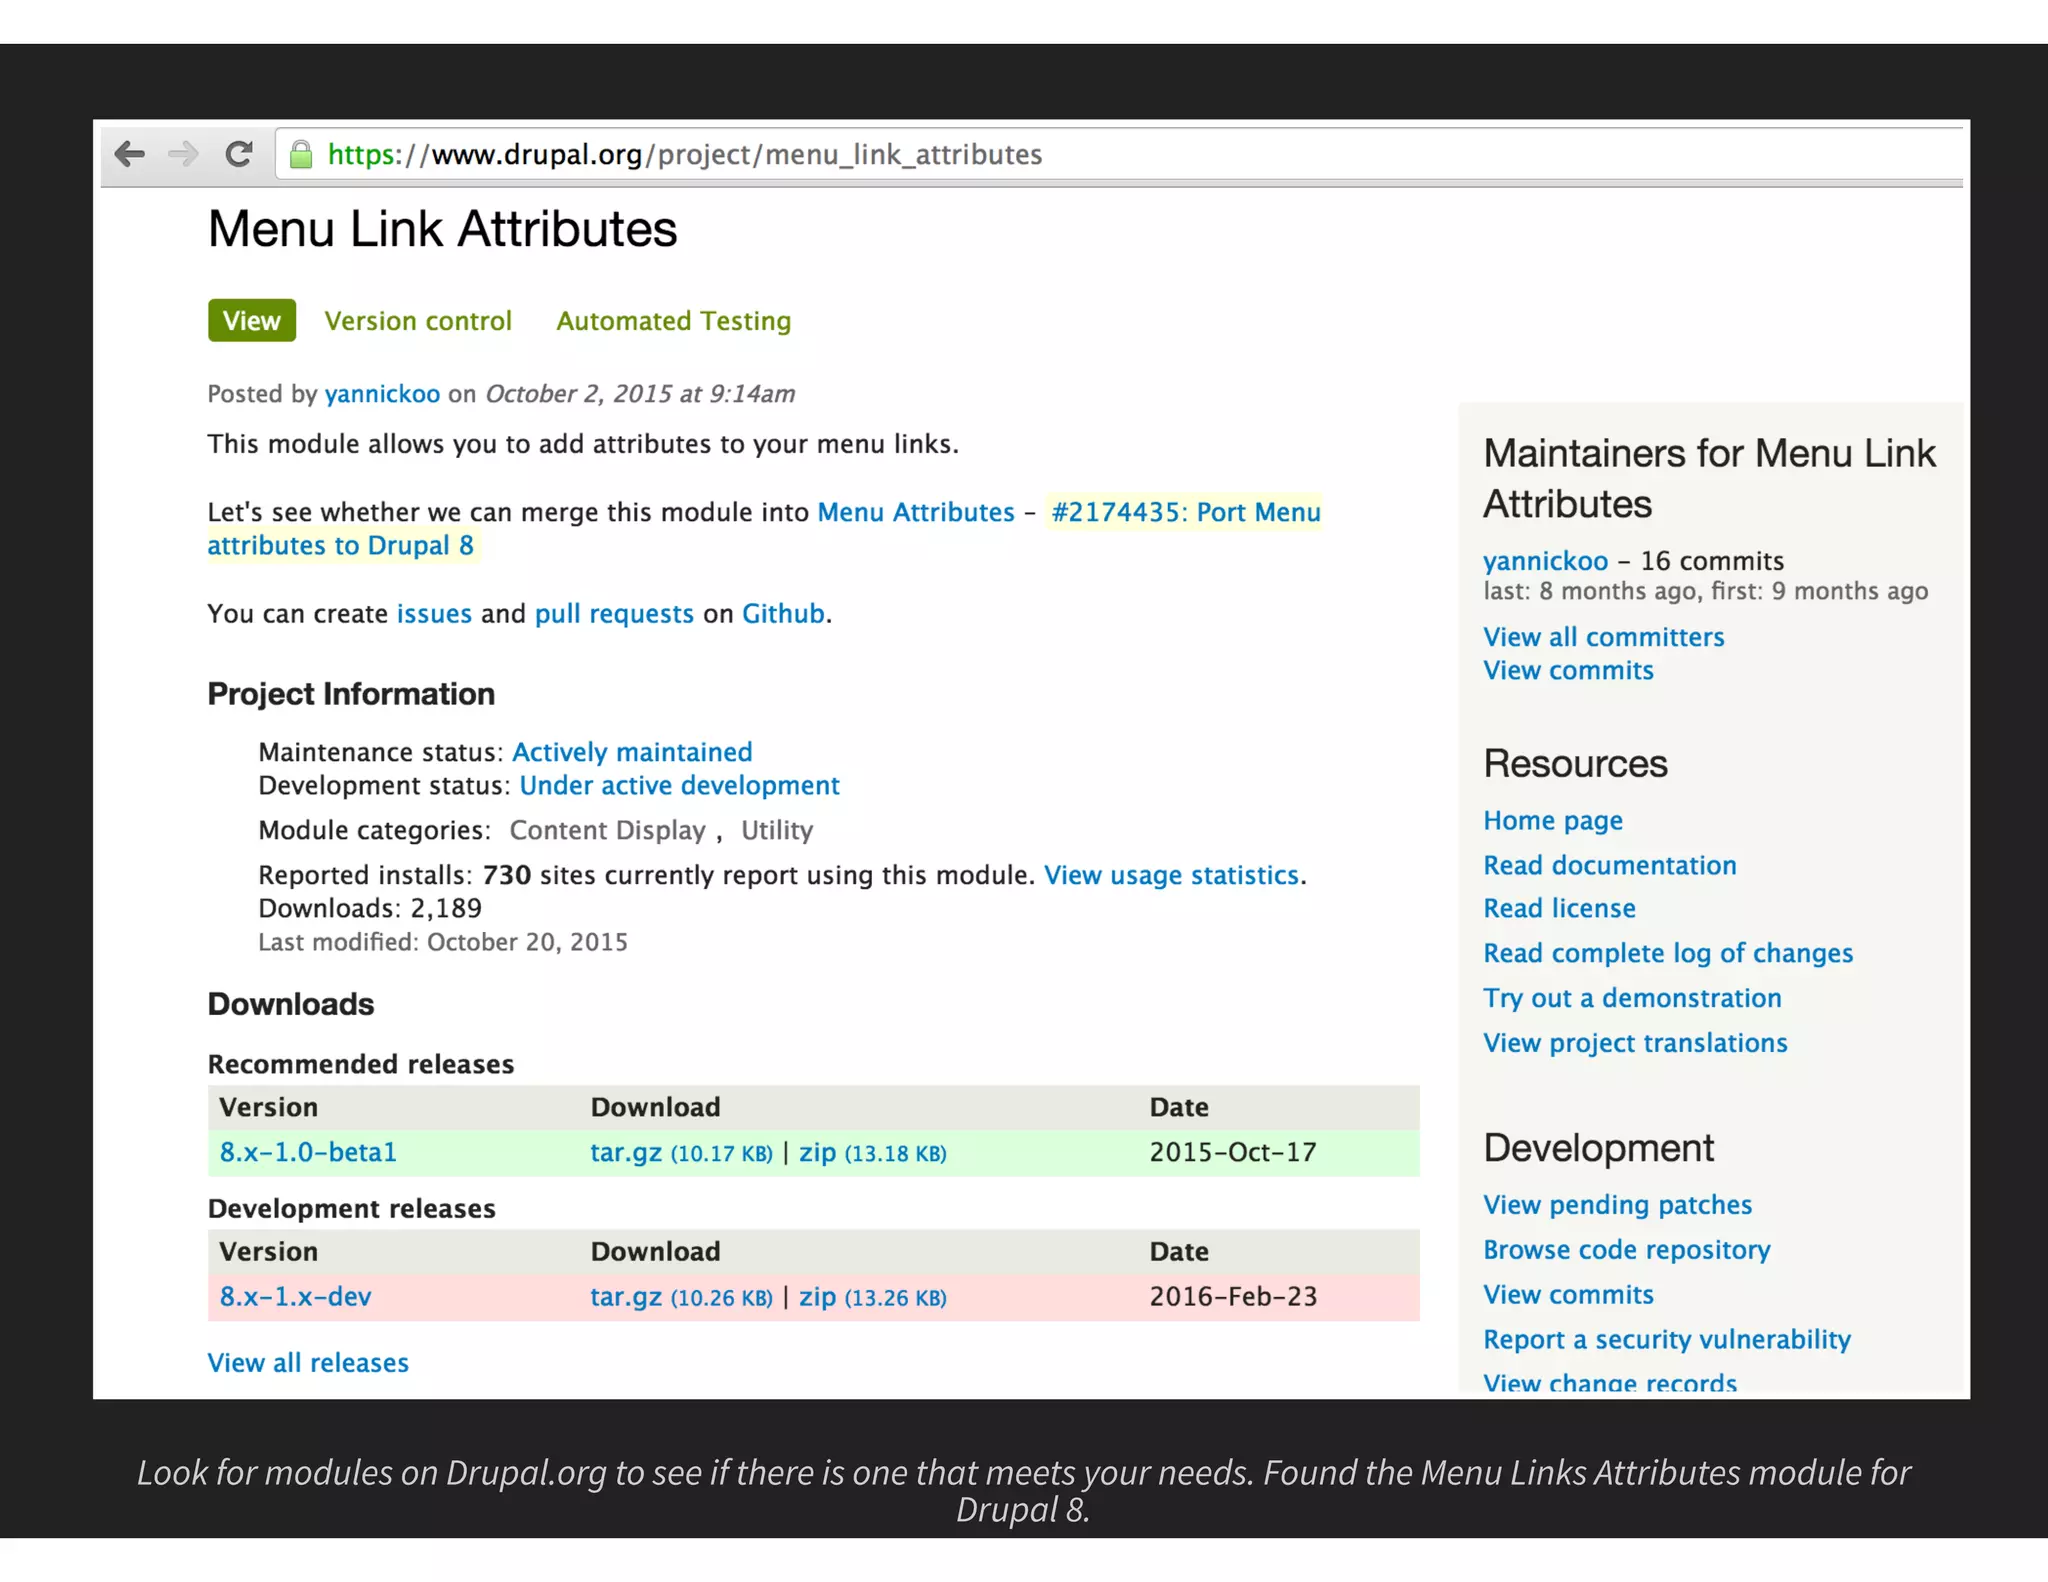Open the Version control tab
Viewport: 2048px width, 1582px height.
(418, 321)
